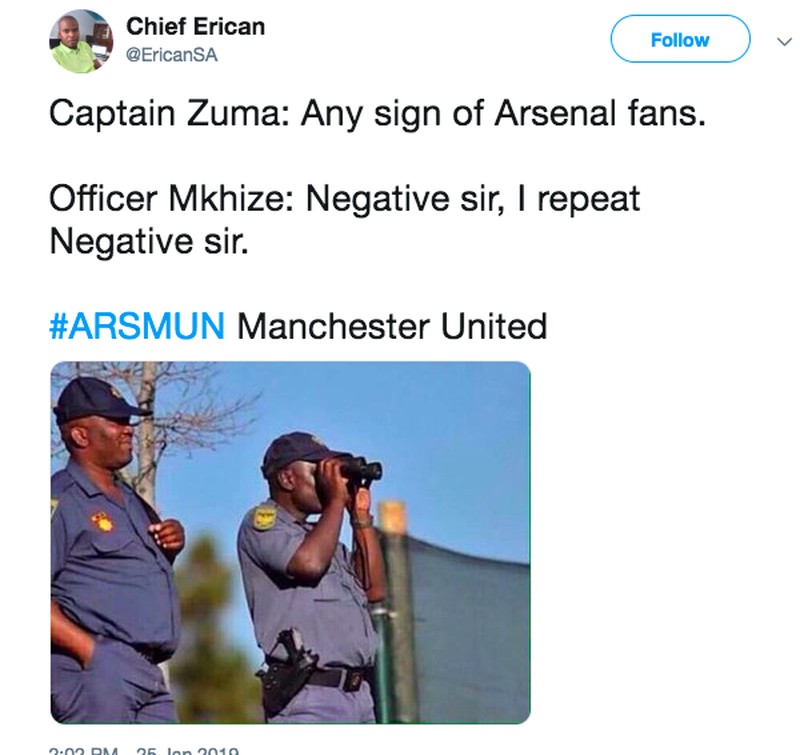Open the attached police officers photo
This screenshot has width=800, height=755.
click(290, 542)
